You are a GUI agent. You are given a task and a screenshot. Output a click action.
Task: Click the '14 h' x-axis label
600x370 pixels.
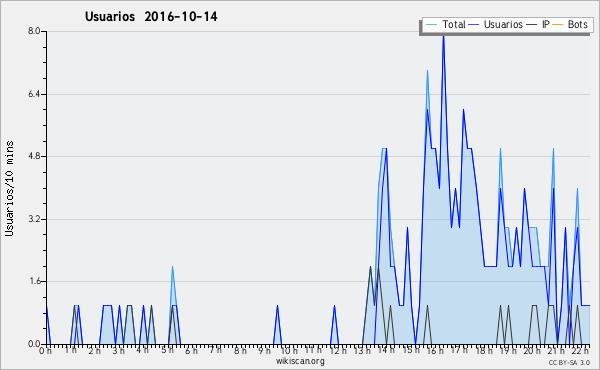tap(386, 350)
